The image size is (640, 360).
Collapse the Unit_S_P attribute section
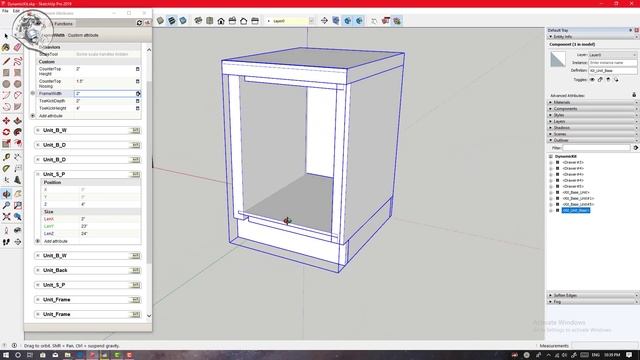tap(38, 174)
